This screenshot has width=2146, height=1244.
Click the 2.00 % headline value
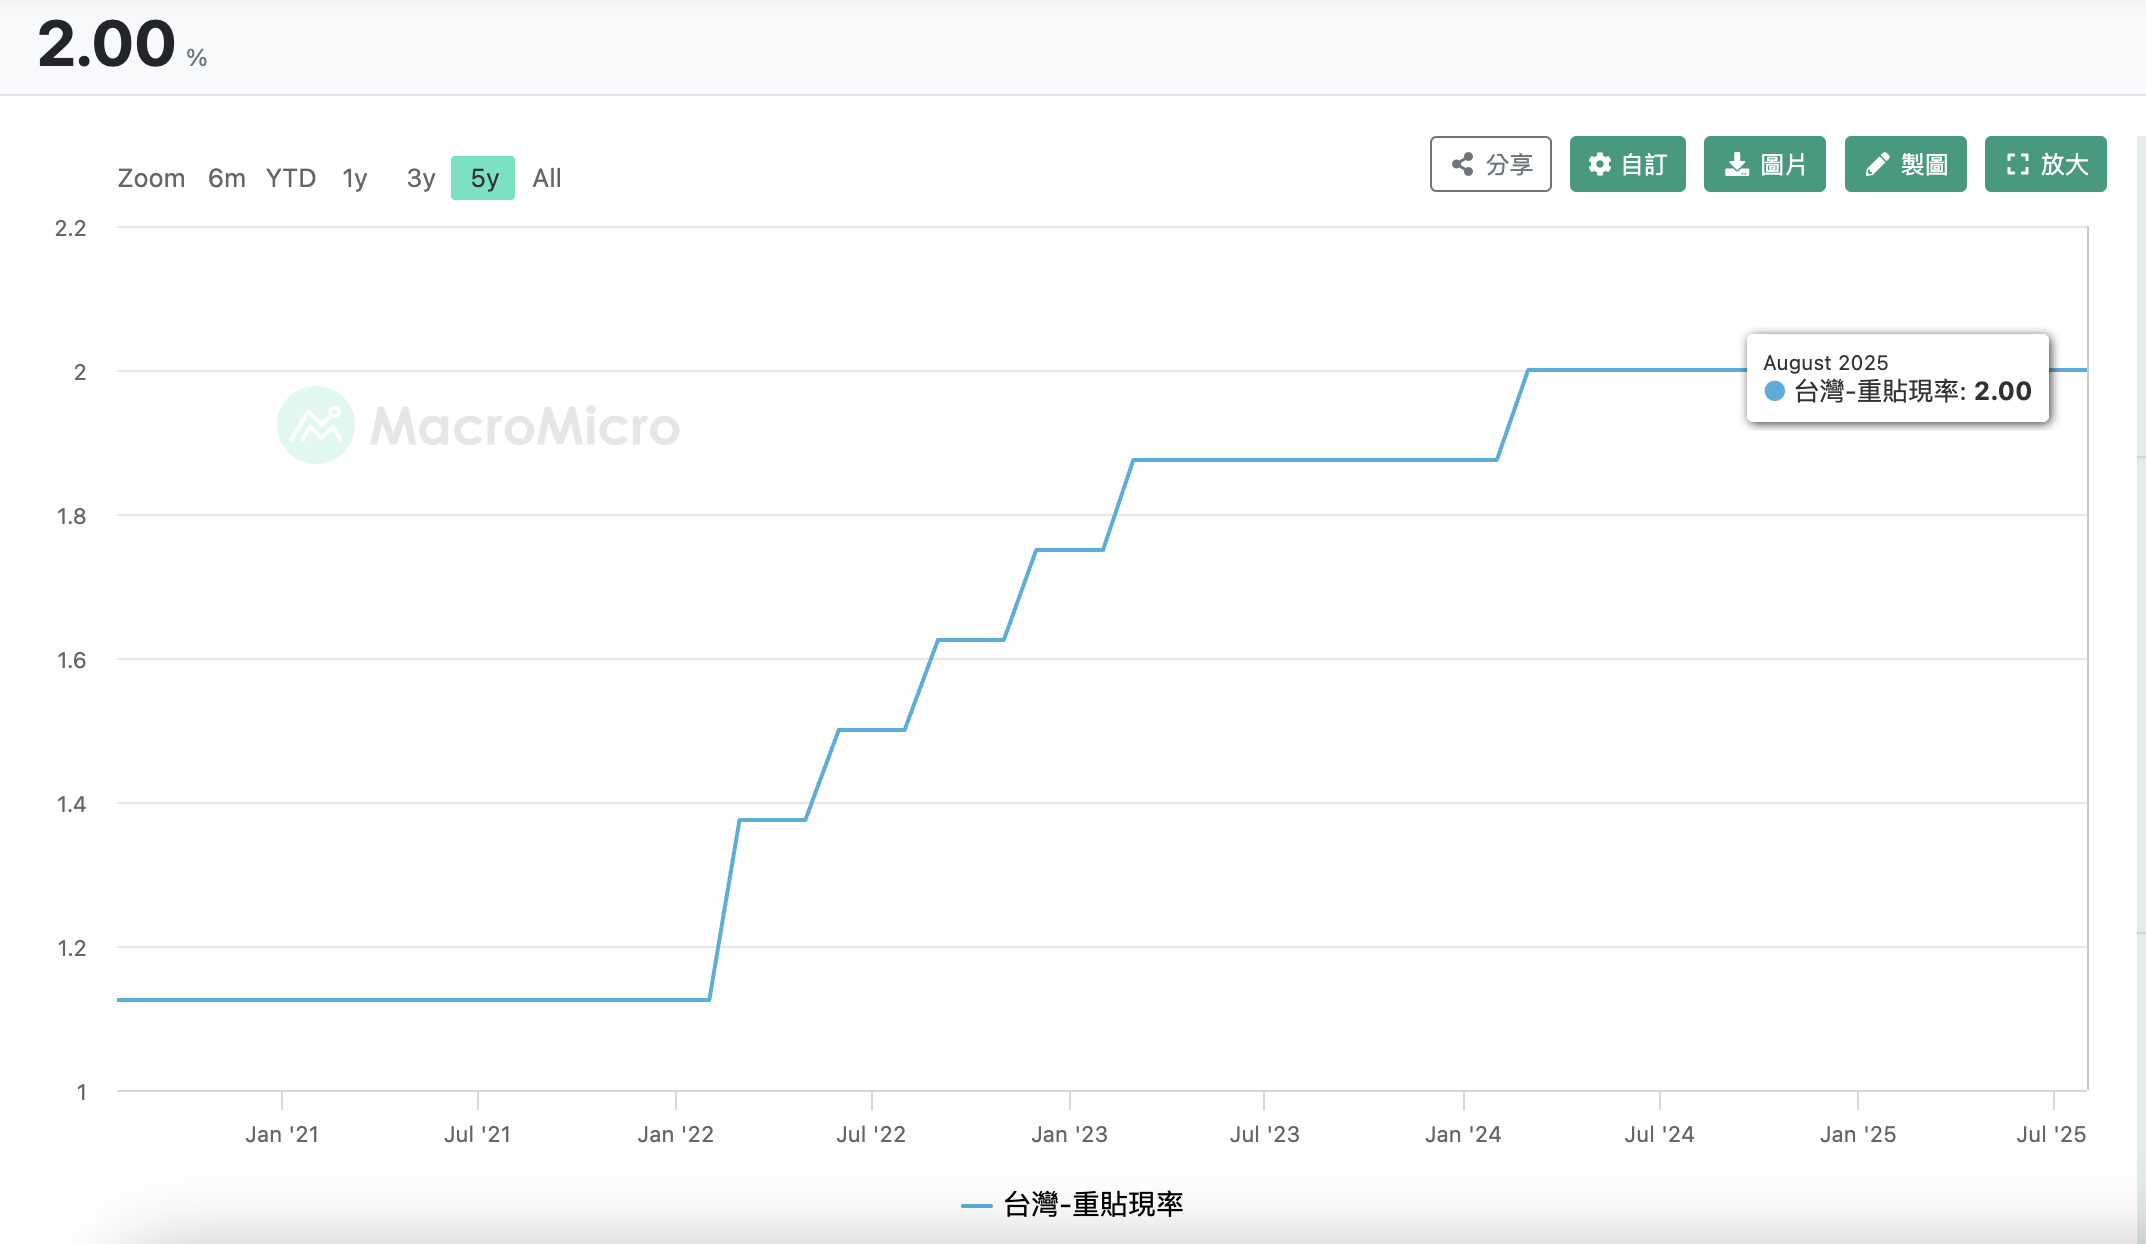pyautogui.click(x=108, y=45)
